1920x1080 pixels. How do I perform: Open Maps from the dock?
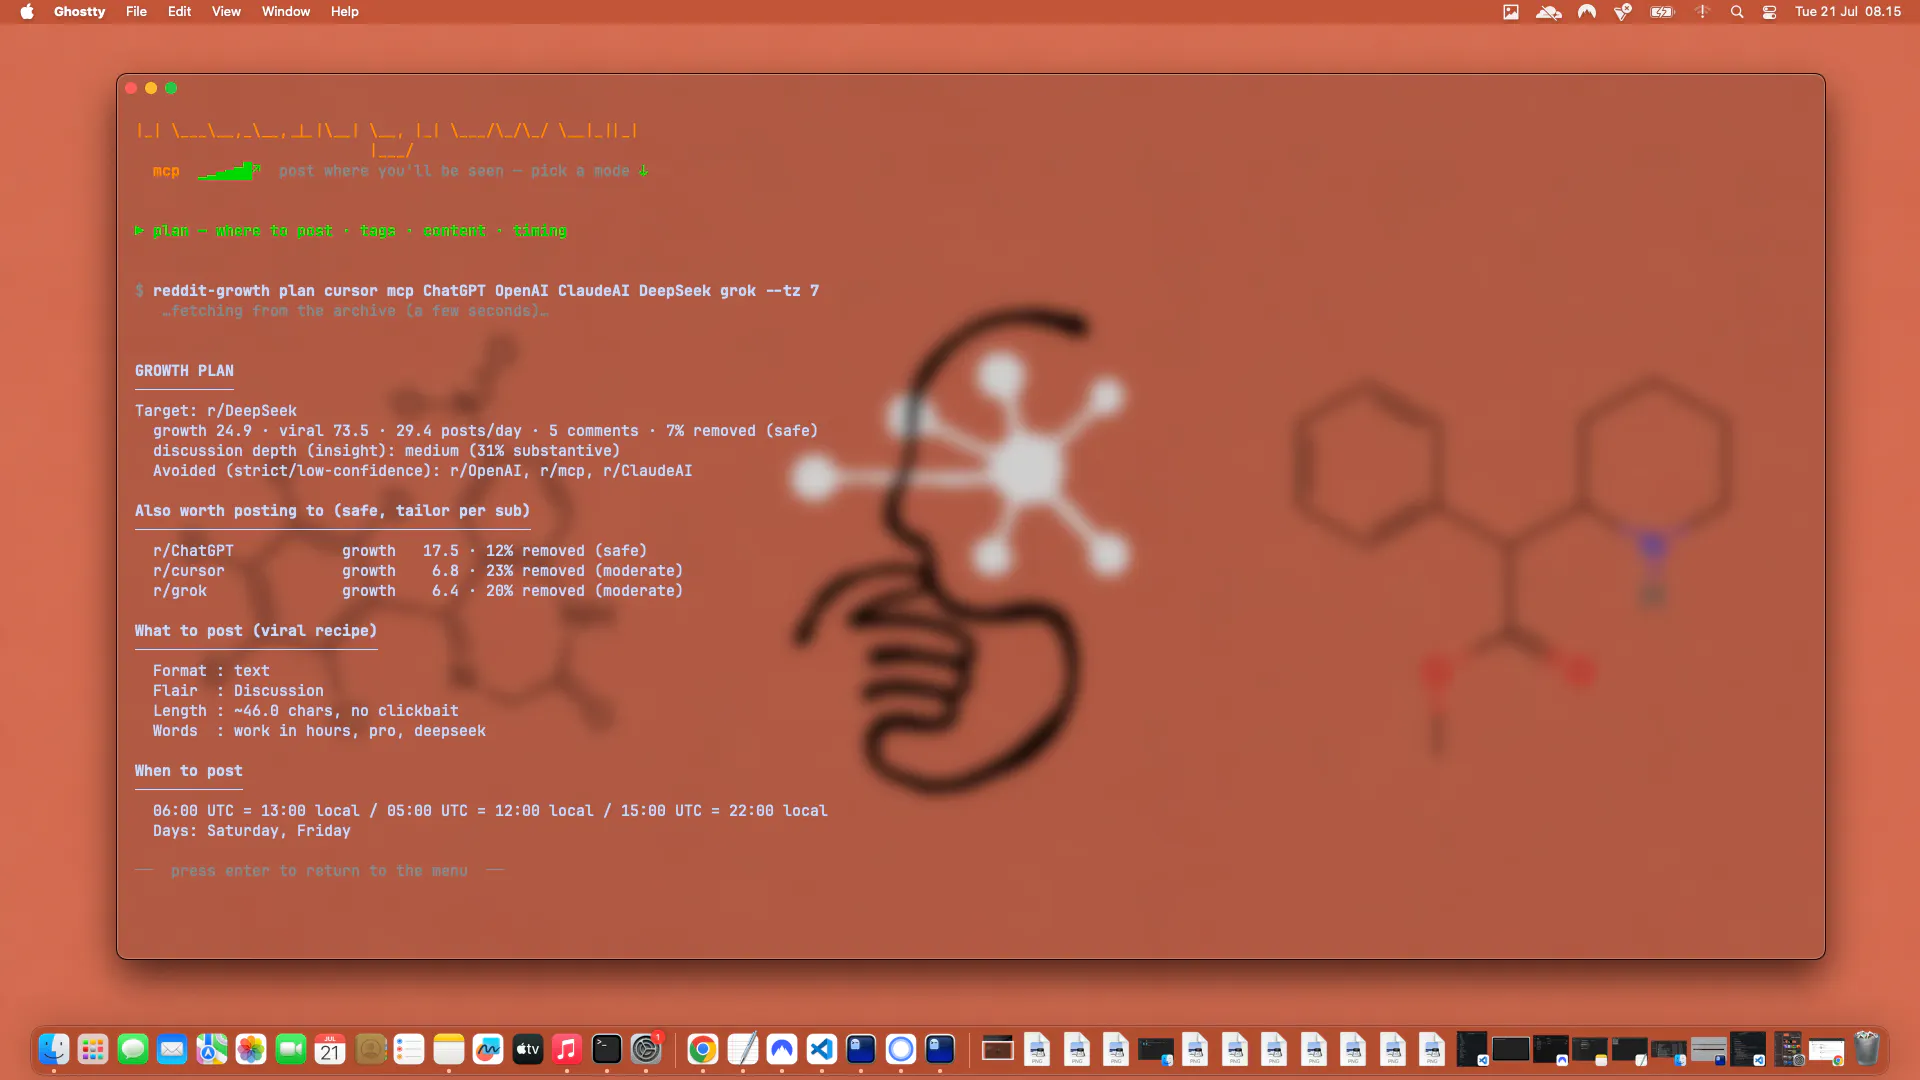[212, 1049]
